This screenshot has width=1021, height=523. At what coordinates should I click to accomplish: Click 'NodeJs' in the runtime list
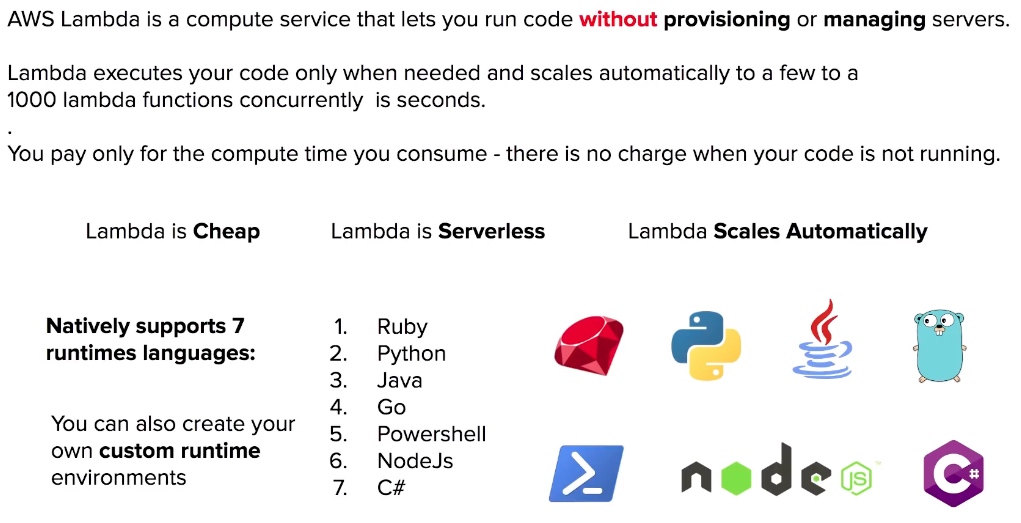415,460
